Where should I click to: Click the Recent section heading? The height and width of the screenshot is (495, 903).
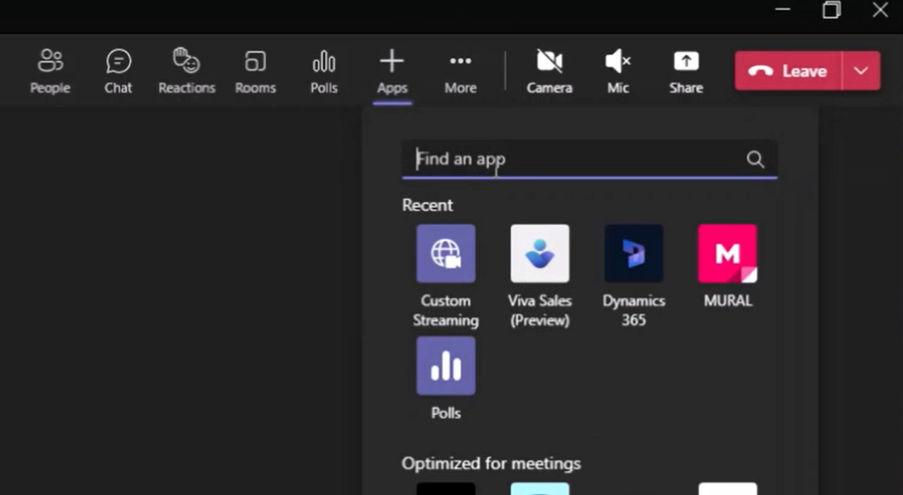pyautogui.click(x=427, y=205)
